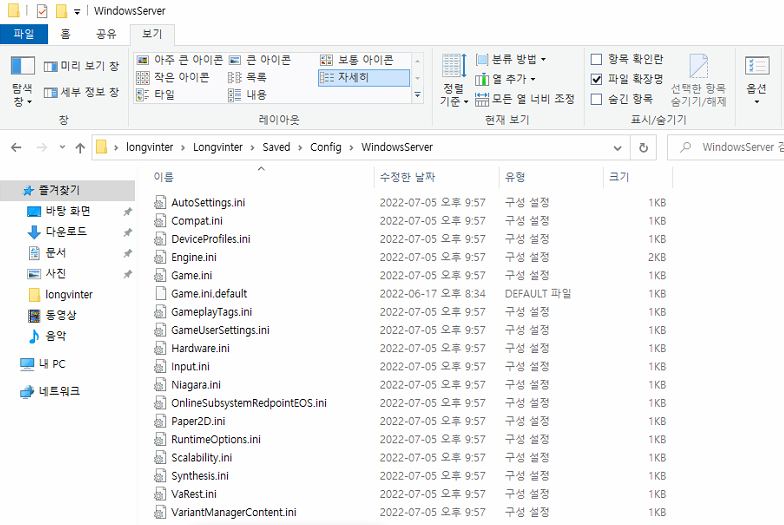Open the 파일 (File) menu tab
784x525 pixels.
coord(24,34)
